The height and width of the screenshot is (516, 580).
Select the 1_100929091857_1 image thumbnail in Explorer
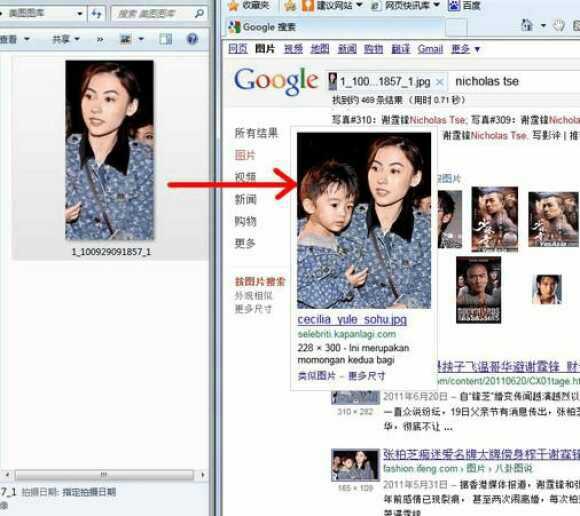109,151
